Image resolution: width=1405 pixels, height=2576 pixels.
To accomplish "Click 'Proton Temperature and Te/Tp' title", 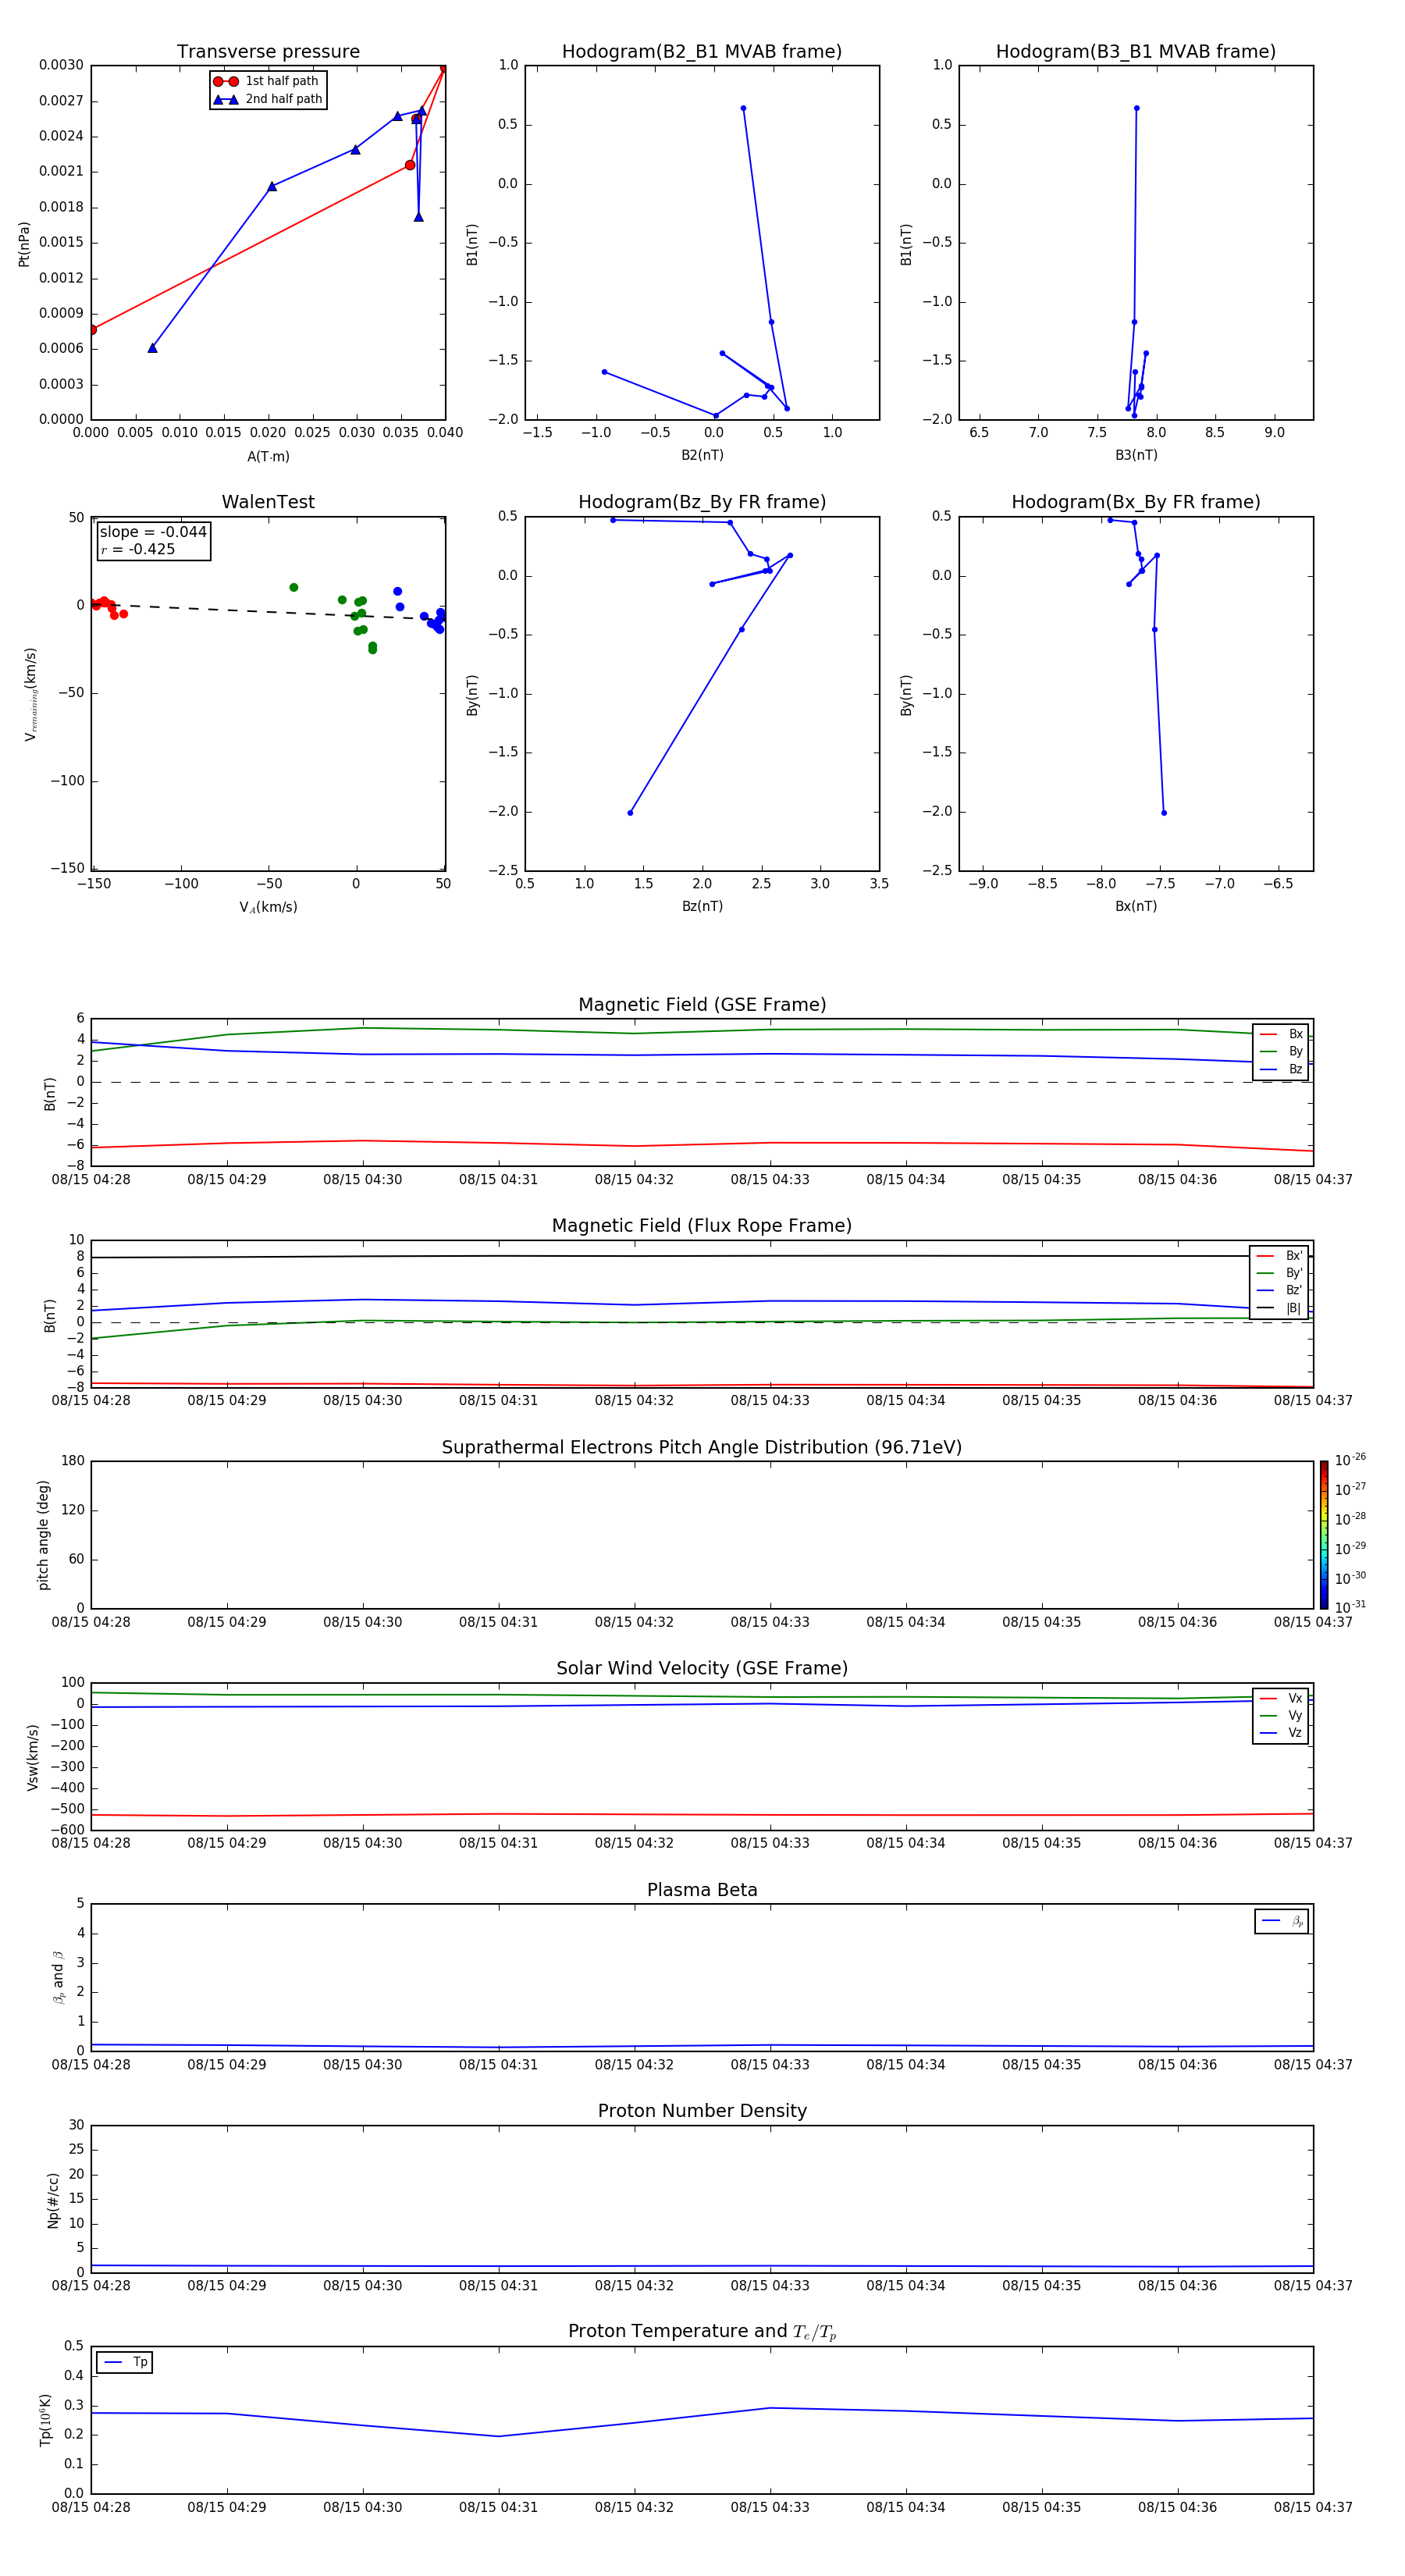I will tap(702, 2331).
